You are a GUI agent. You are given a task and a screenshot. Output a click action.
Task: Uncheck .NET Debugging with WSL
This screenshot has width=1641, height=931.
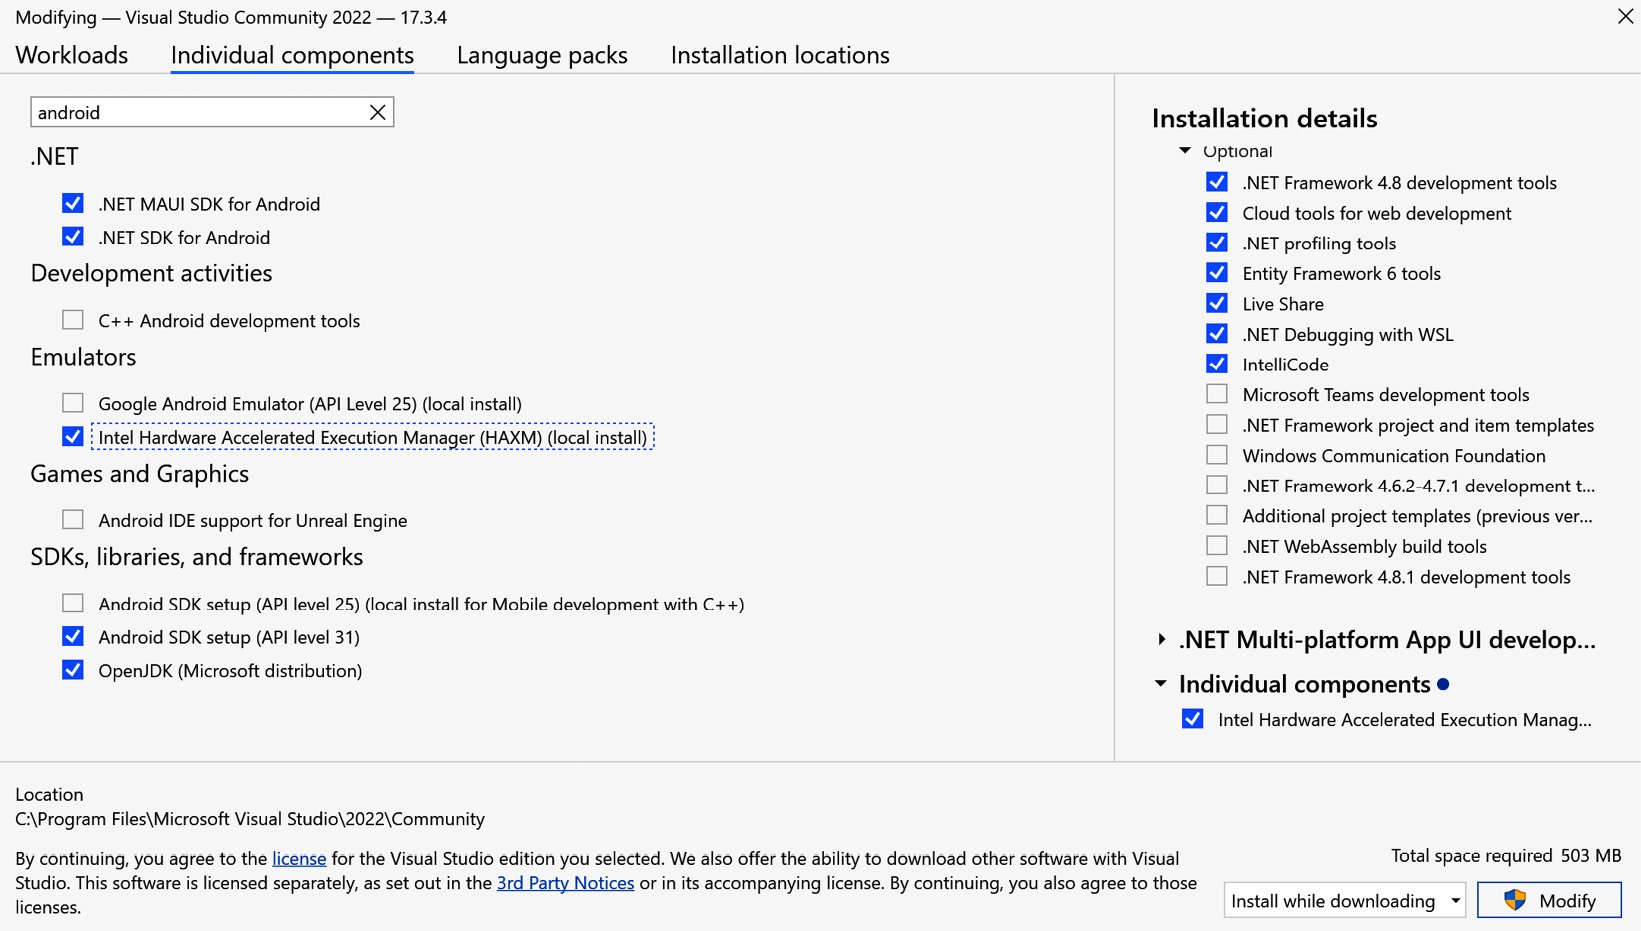[x=1217, y=334]
